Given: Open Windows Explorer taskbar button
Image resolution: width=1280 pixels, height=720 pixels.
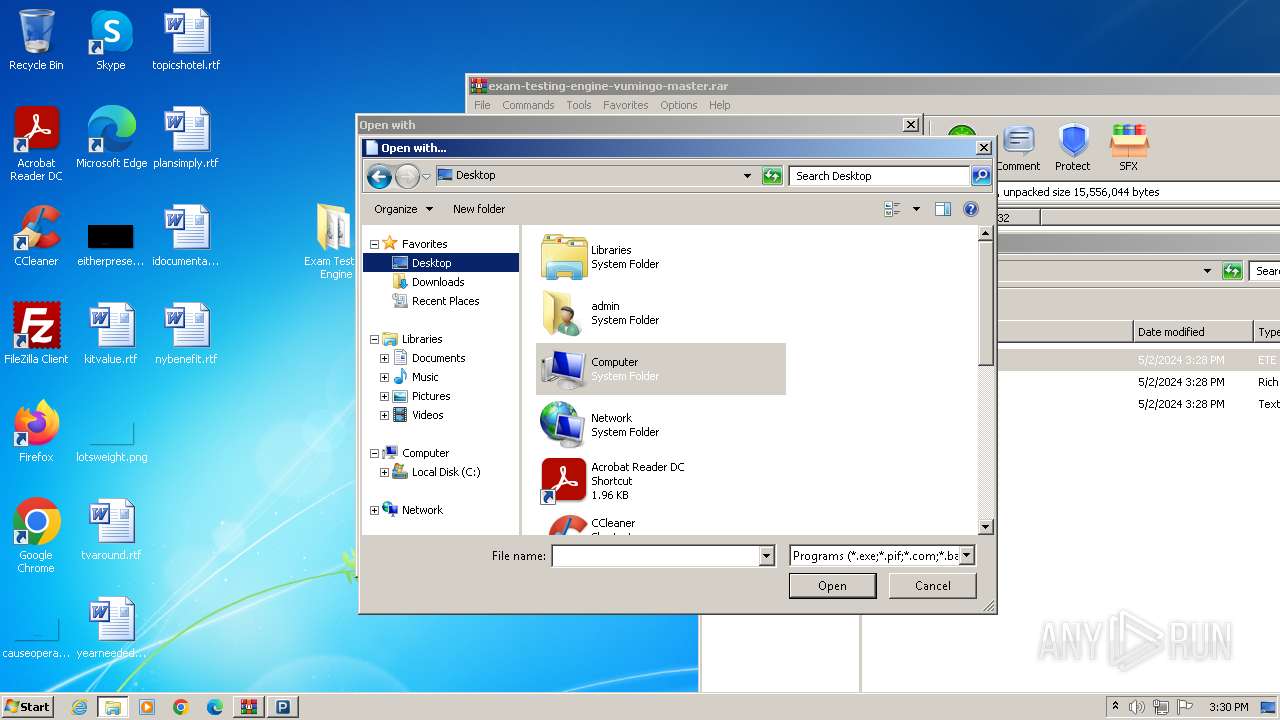Looking at the screenshot, I should point(113,707).
